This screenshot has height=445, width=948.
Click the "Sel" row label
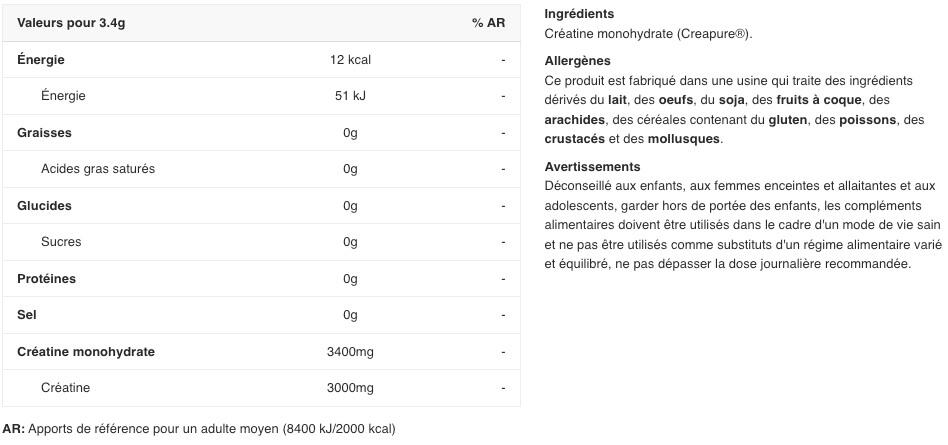tap(27, 315)
